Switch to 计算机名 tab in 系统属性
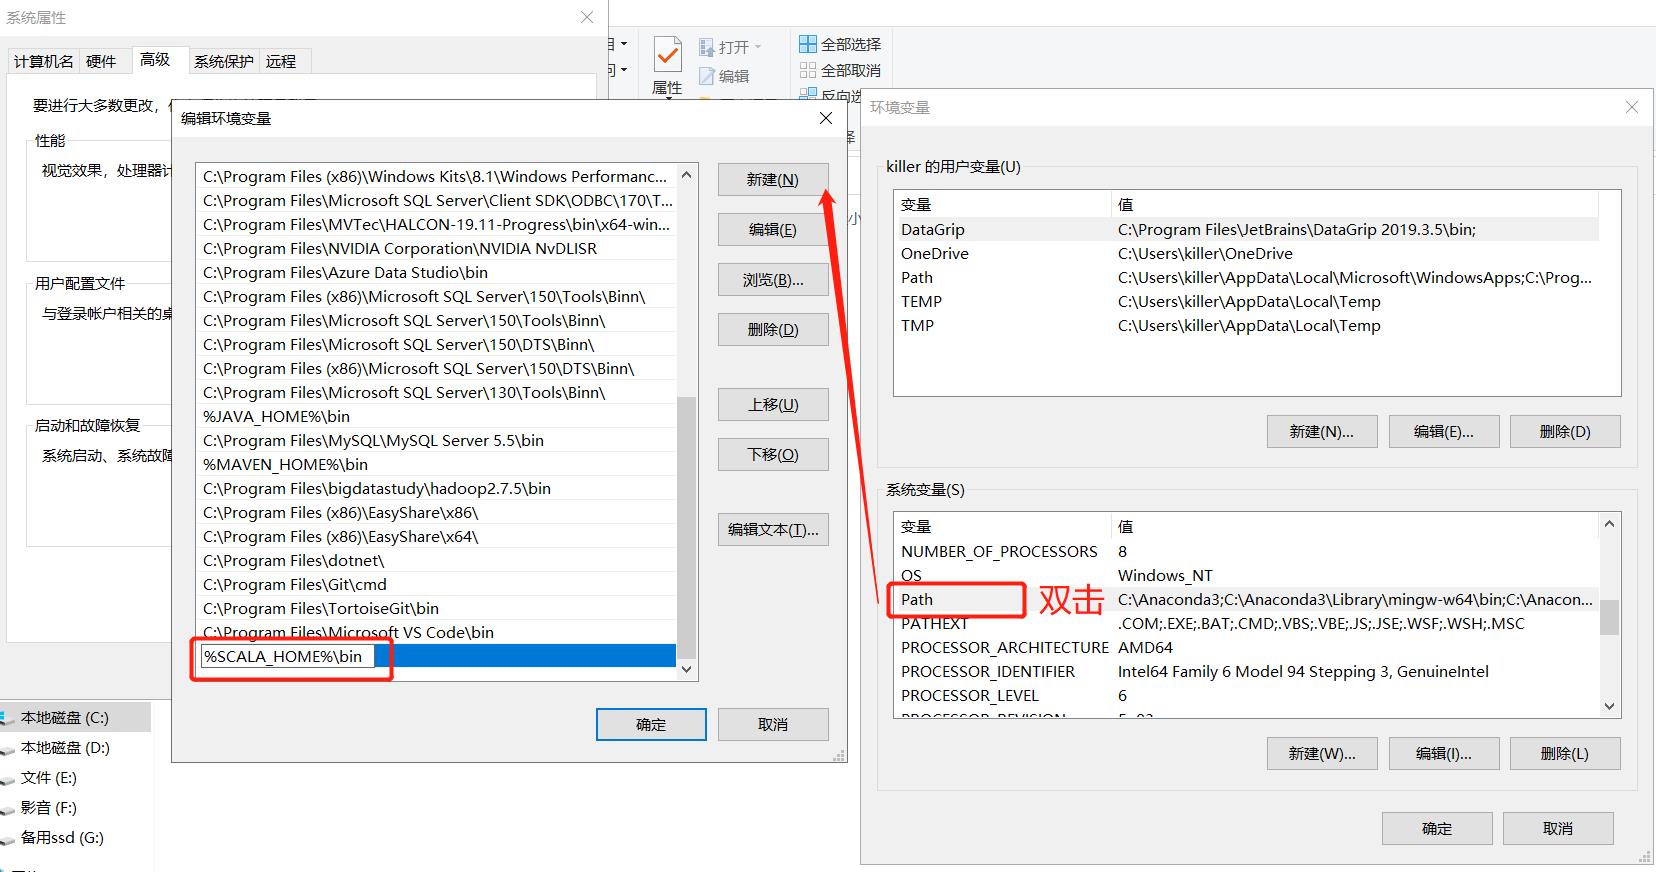 [x=43, y=62]
